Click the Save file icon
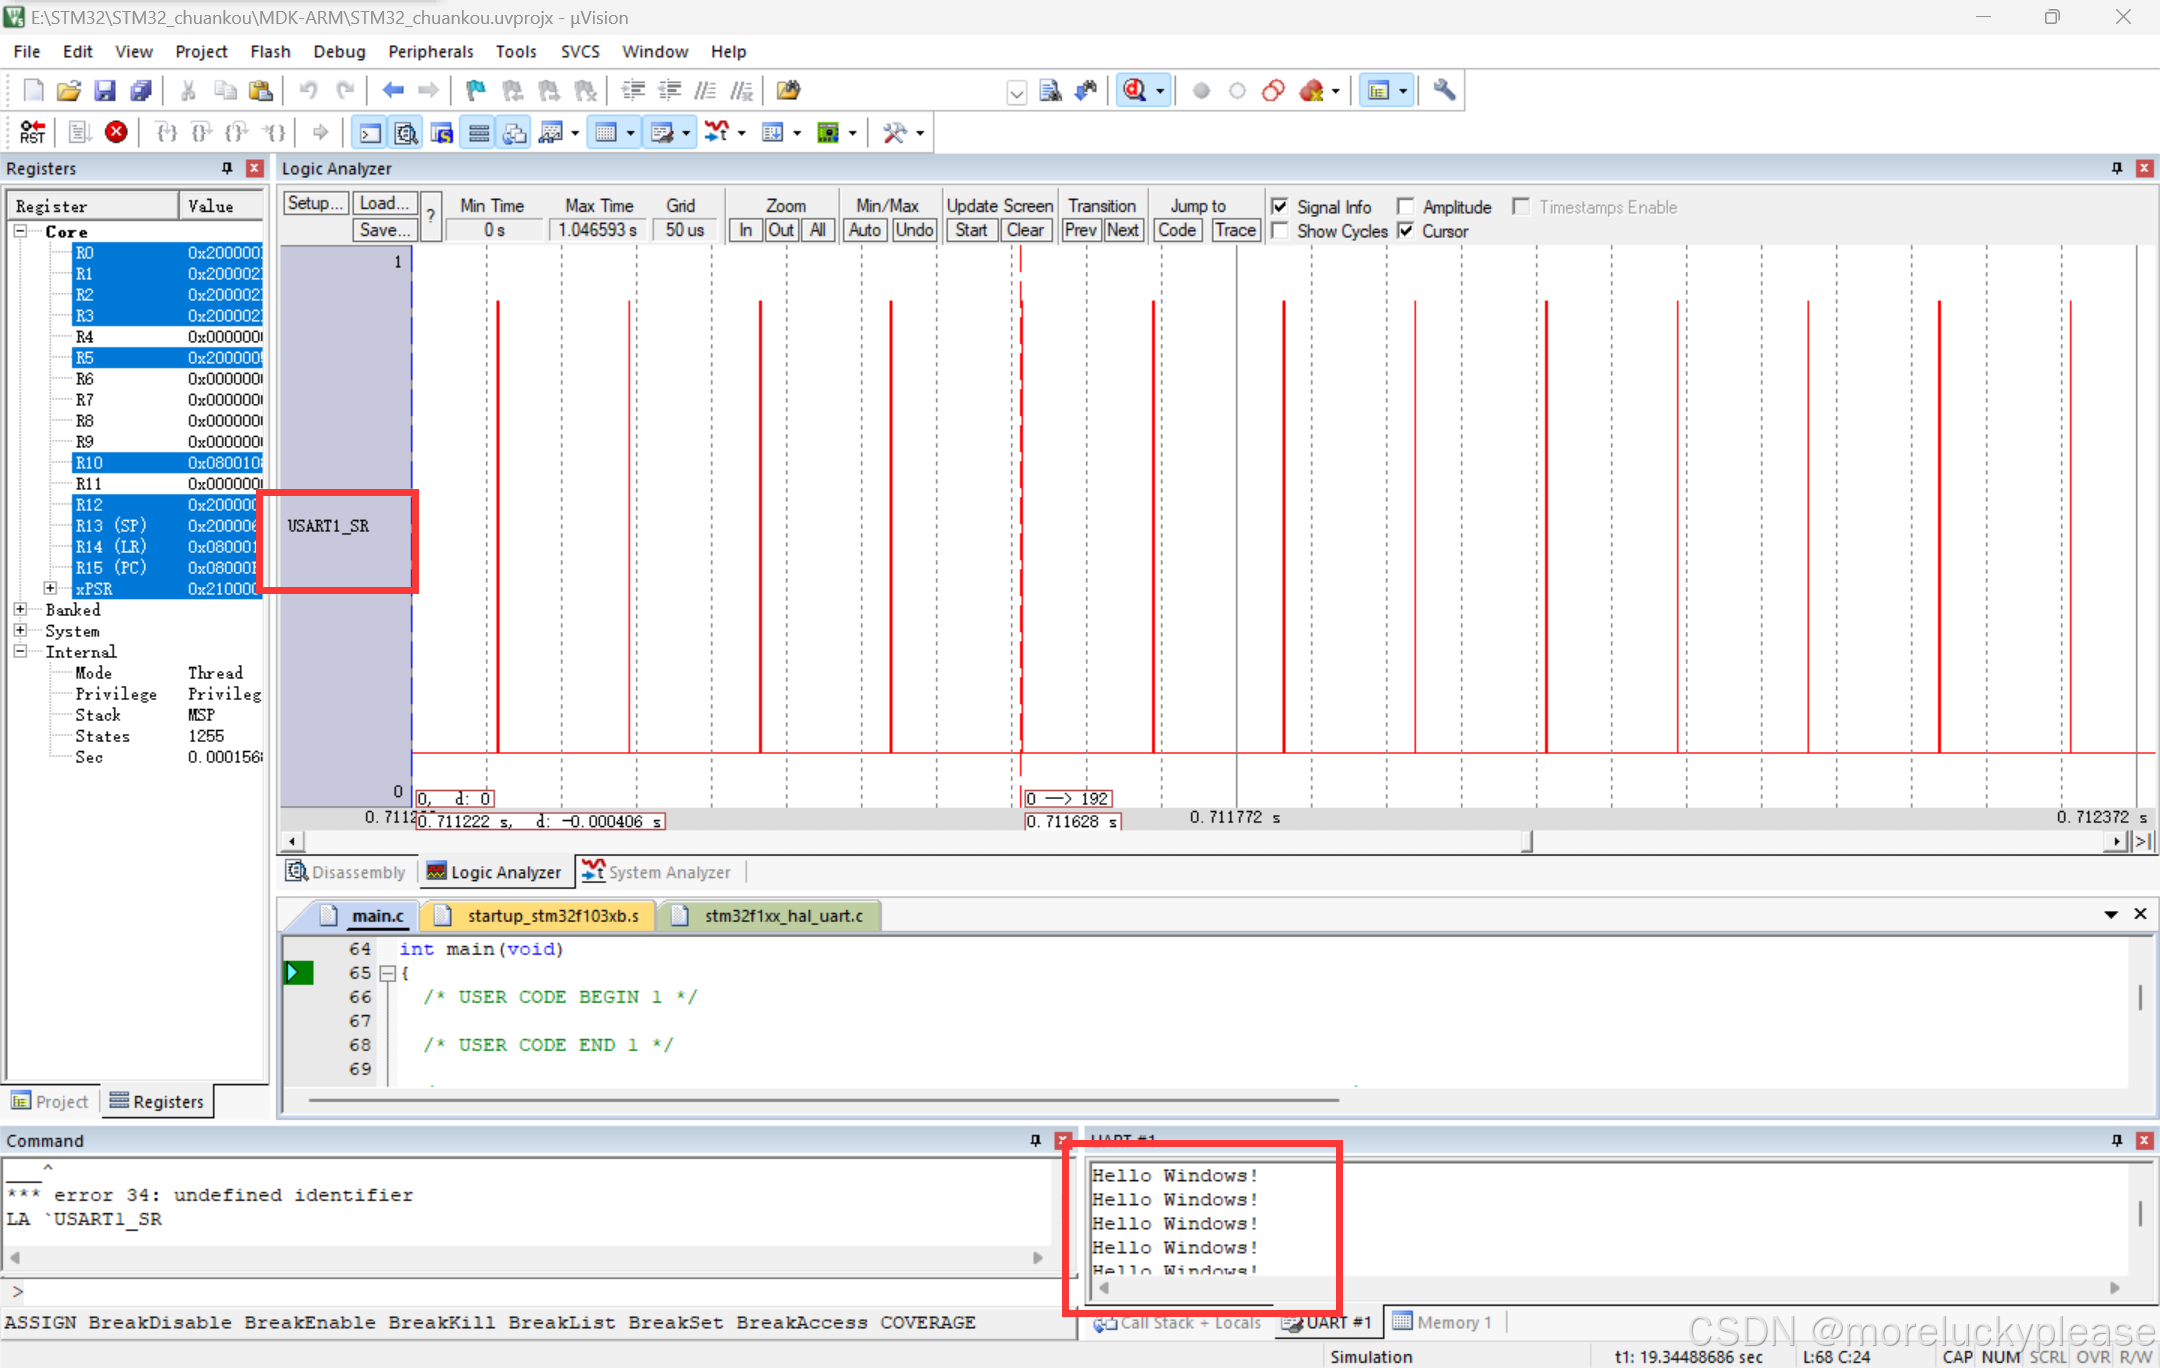The image size is (2160, 1368). (x=105, y=91)
